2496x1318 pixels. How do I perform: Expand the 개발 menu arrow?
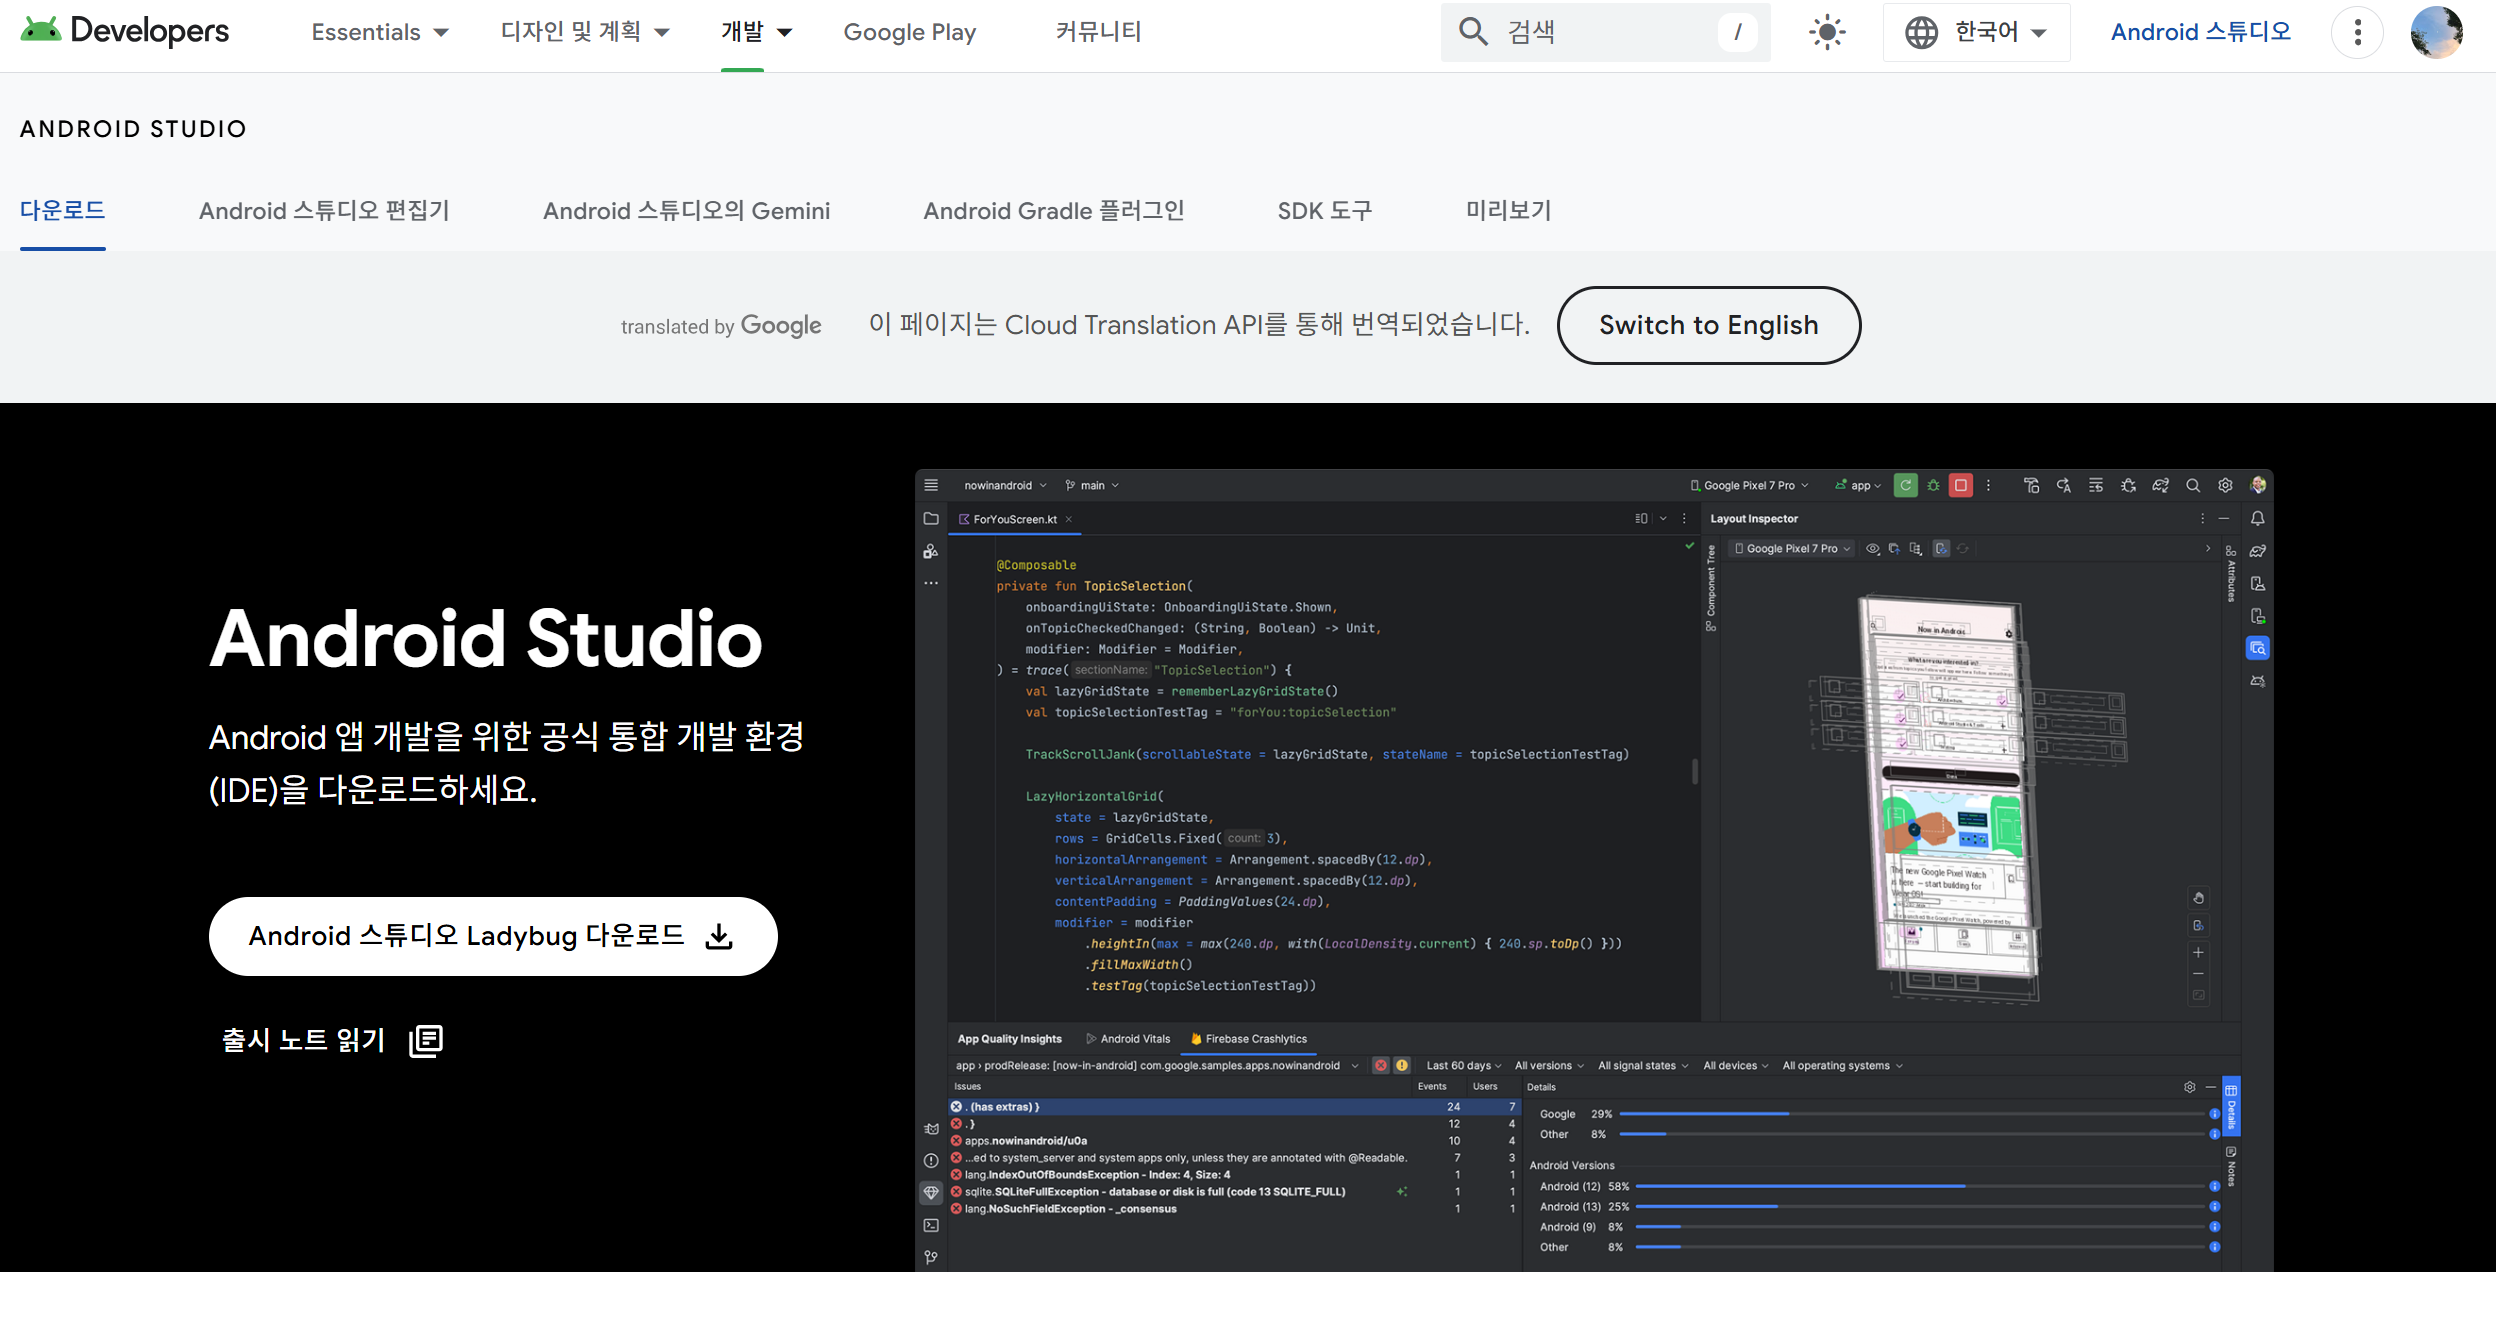click(785, 32)
